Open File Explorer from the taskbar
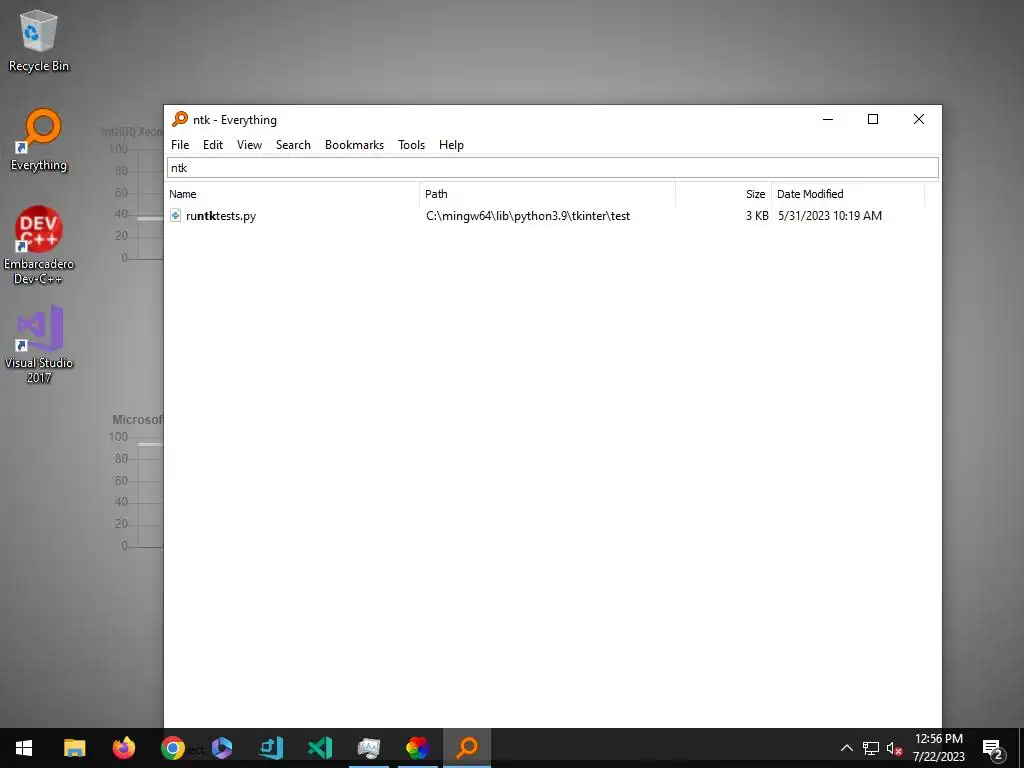This screenshot has height=768, width=1024. tap(74, 748)
